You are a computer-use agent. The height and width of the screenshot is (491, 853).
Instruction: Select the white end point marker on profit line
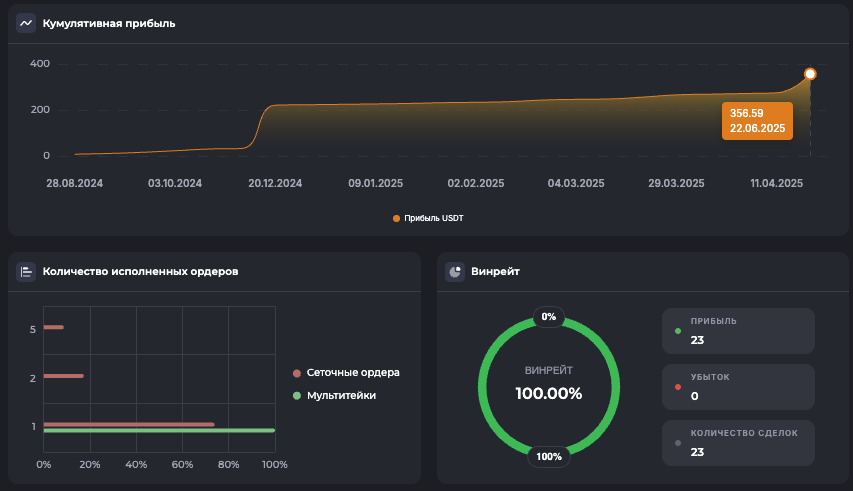tap(810, 74)
